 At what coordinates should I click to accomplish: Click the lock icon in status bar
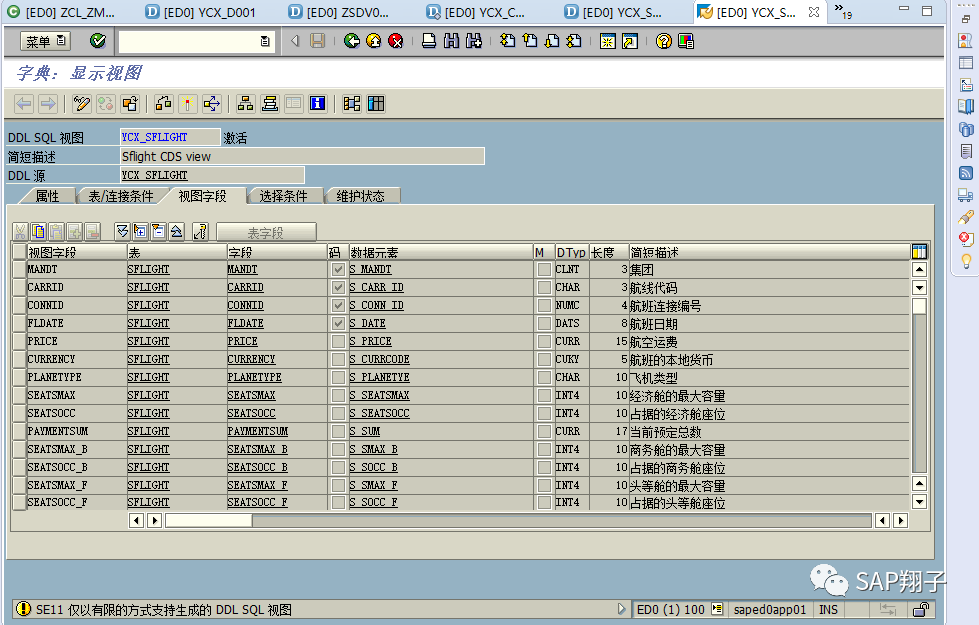point(921,609)
